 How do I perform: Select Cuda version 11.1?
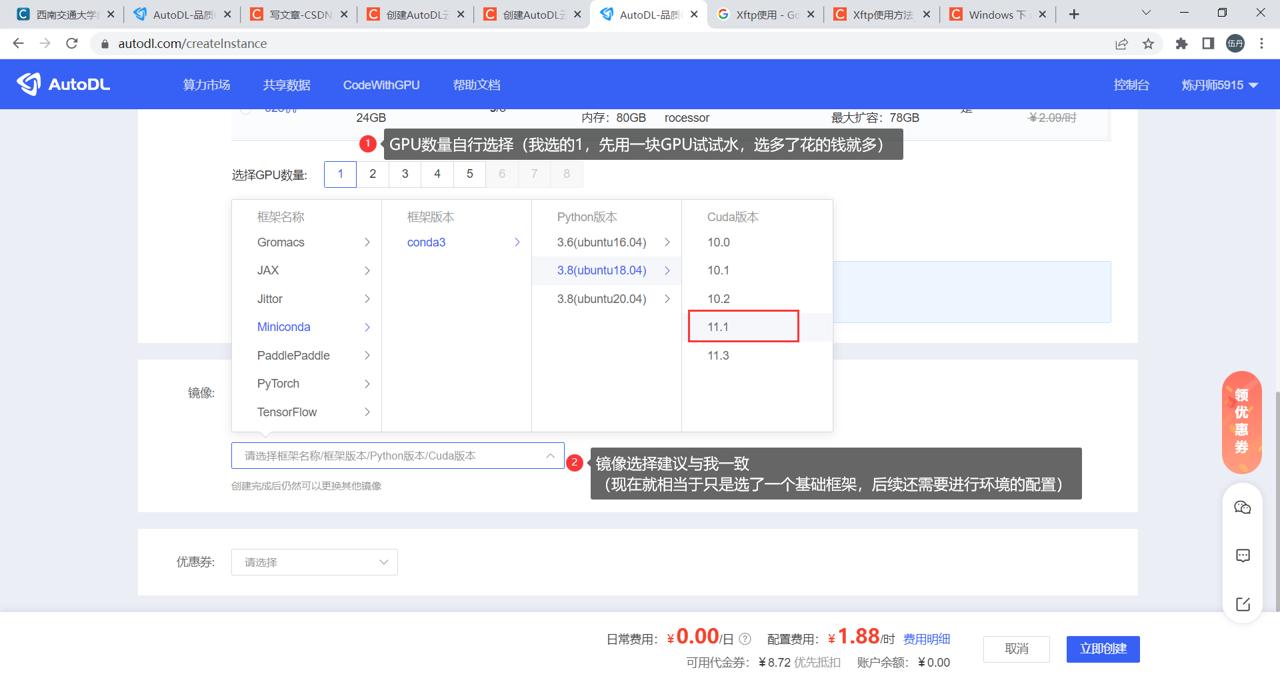(757, 327)
